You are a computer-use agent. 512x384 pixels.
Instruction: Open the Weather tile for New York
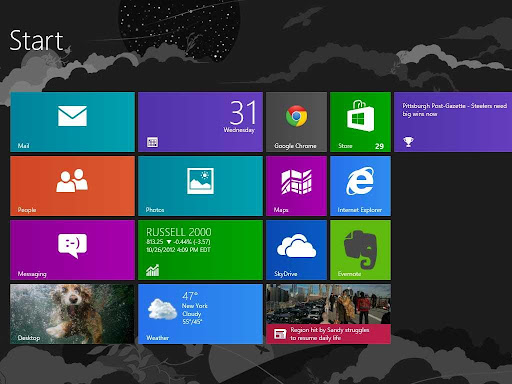coord(200,314)
